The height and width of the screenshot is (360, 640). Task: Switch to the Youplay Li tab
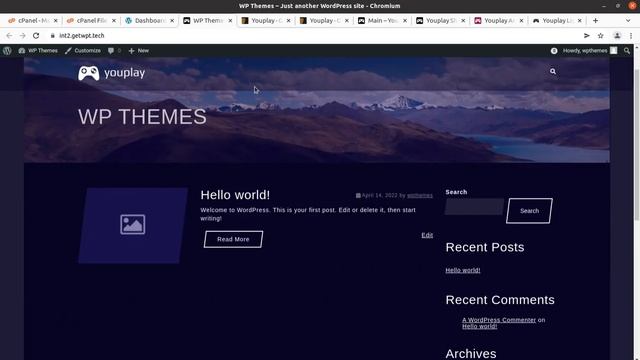pos(557,20)
